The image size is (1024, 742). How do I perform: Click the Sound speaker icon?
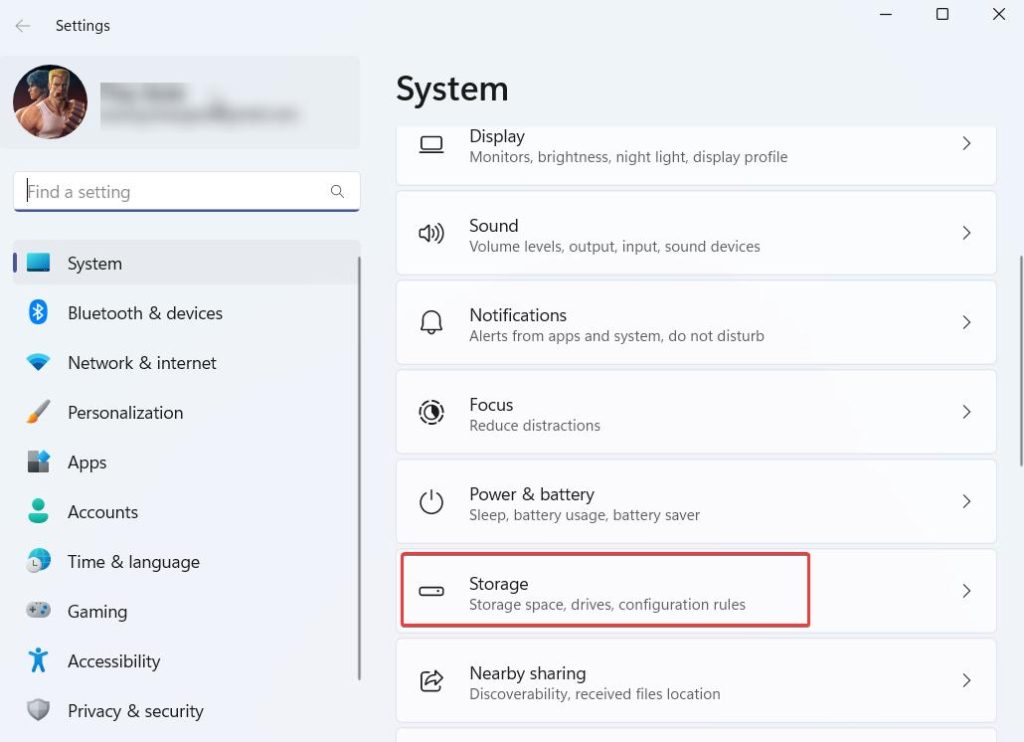tap(431, 233)
